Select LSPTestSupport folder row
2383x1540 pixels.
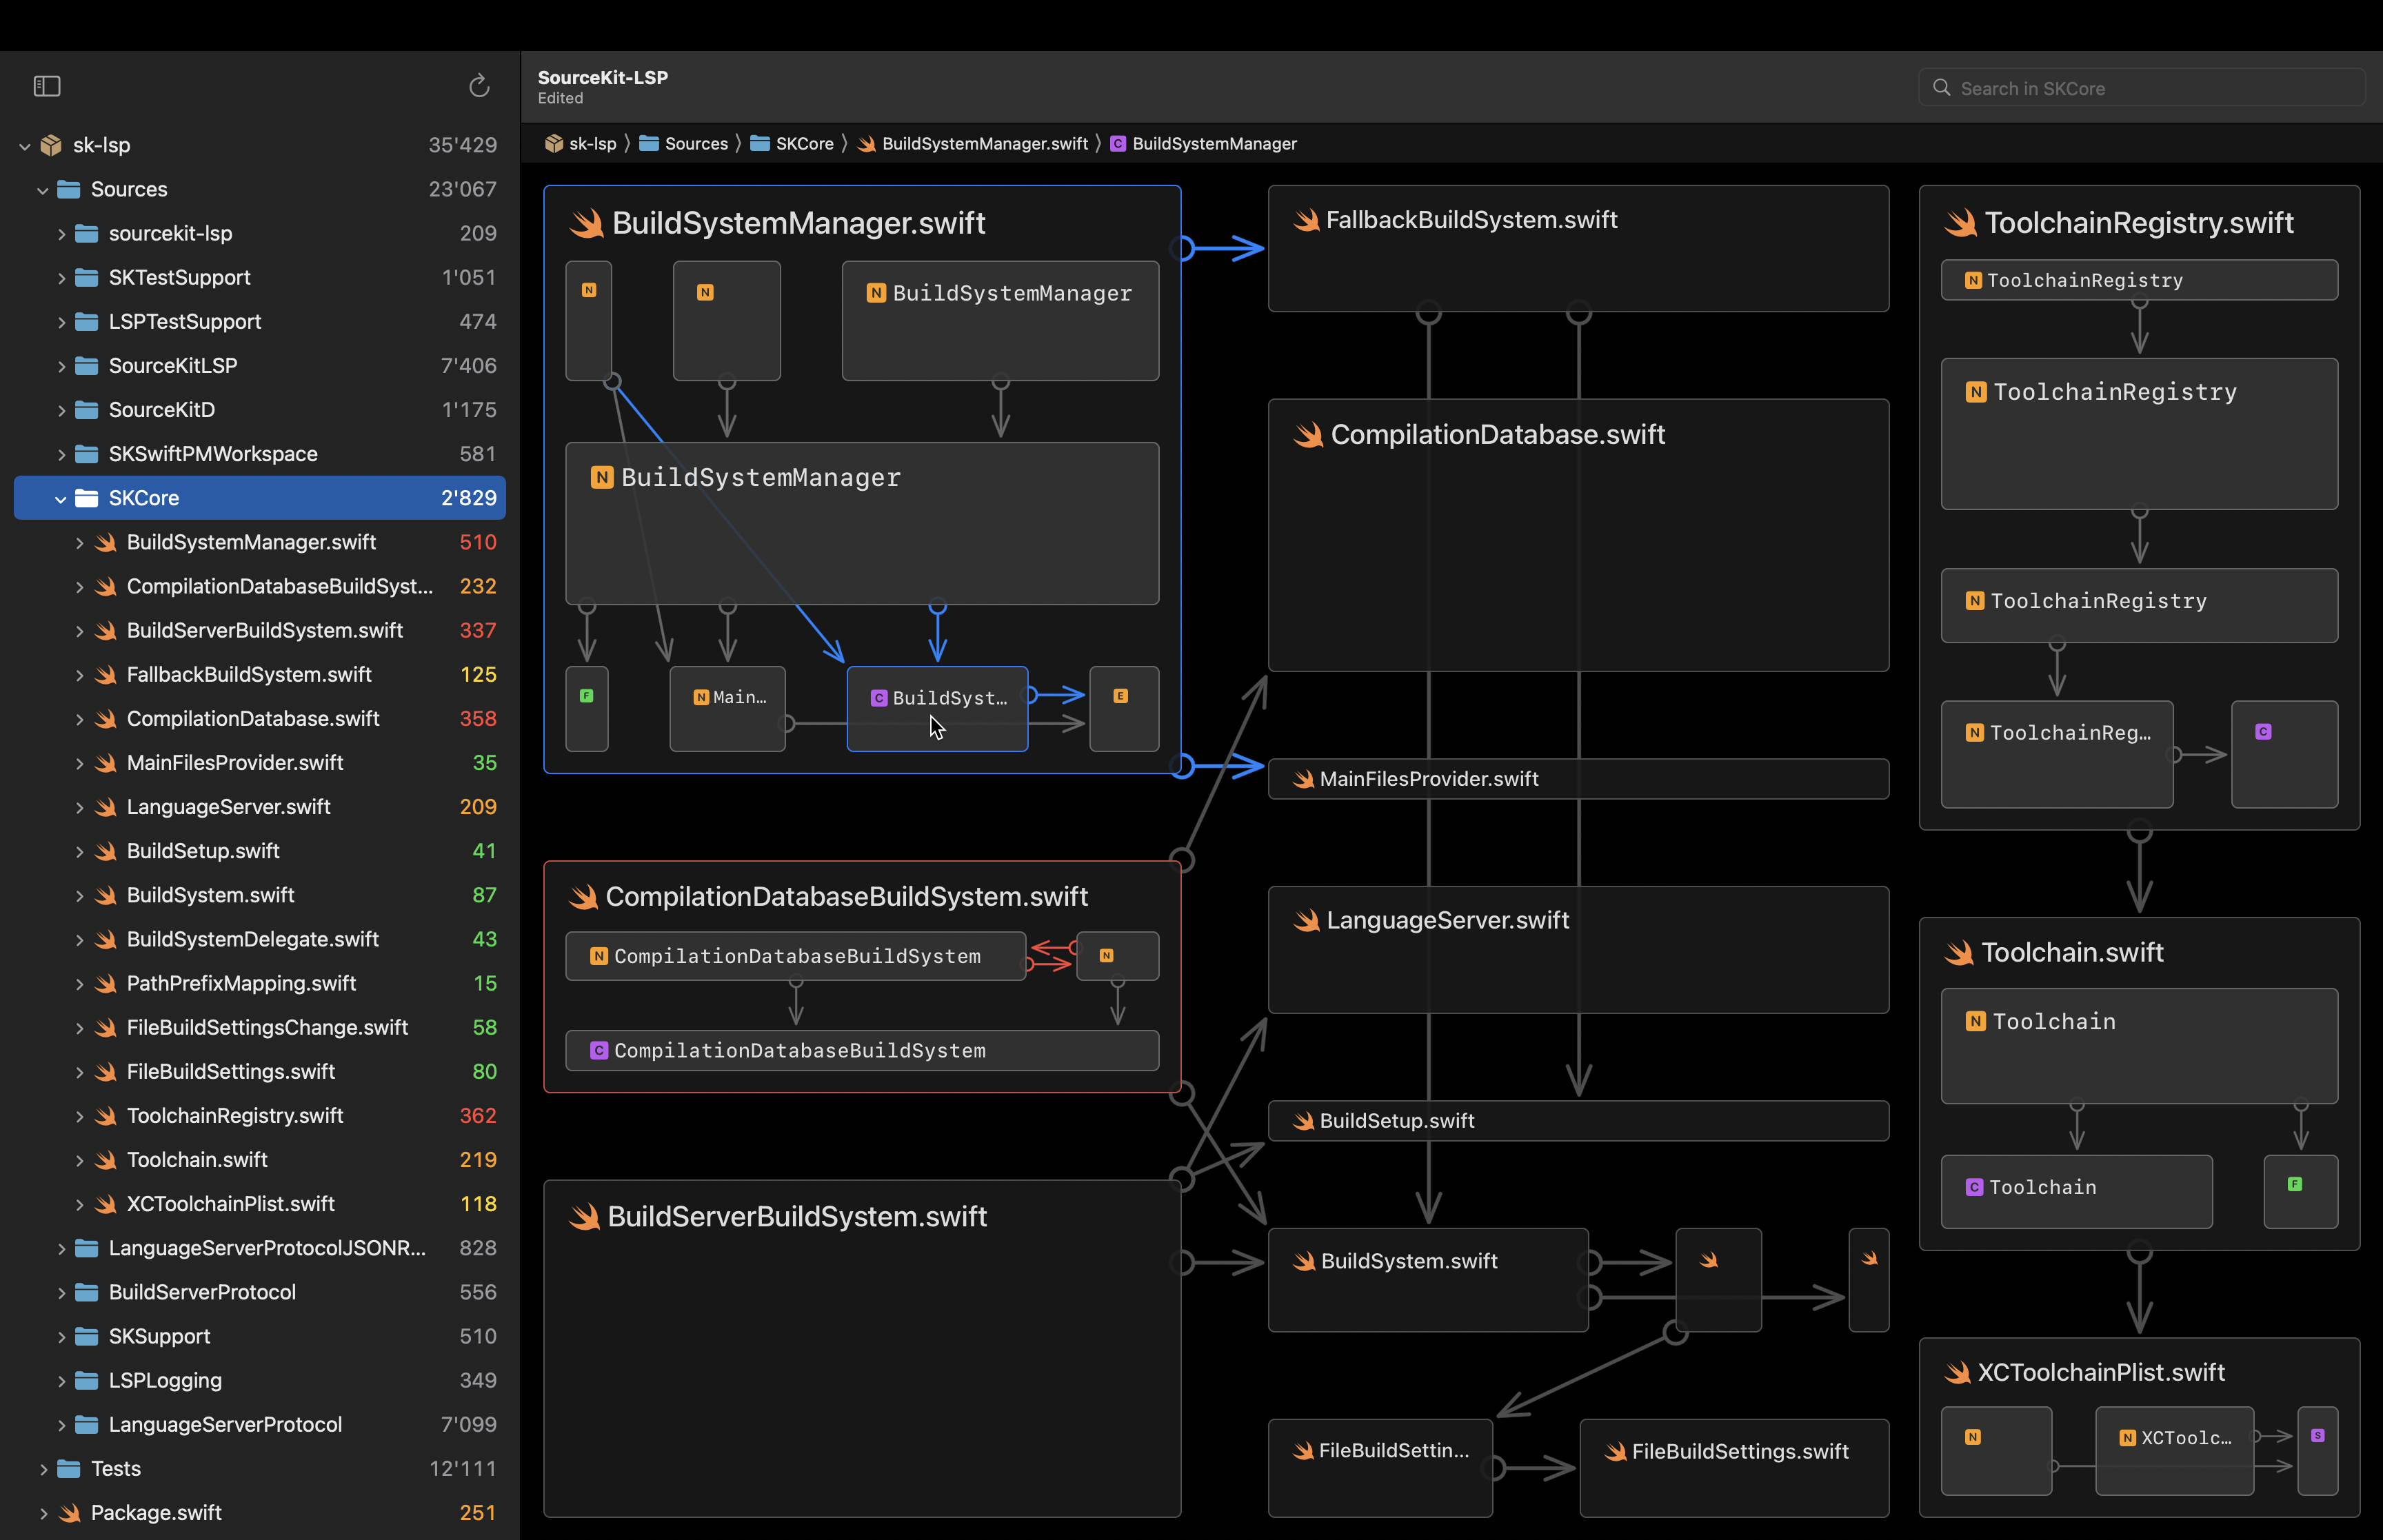click(x=260, y=322)
